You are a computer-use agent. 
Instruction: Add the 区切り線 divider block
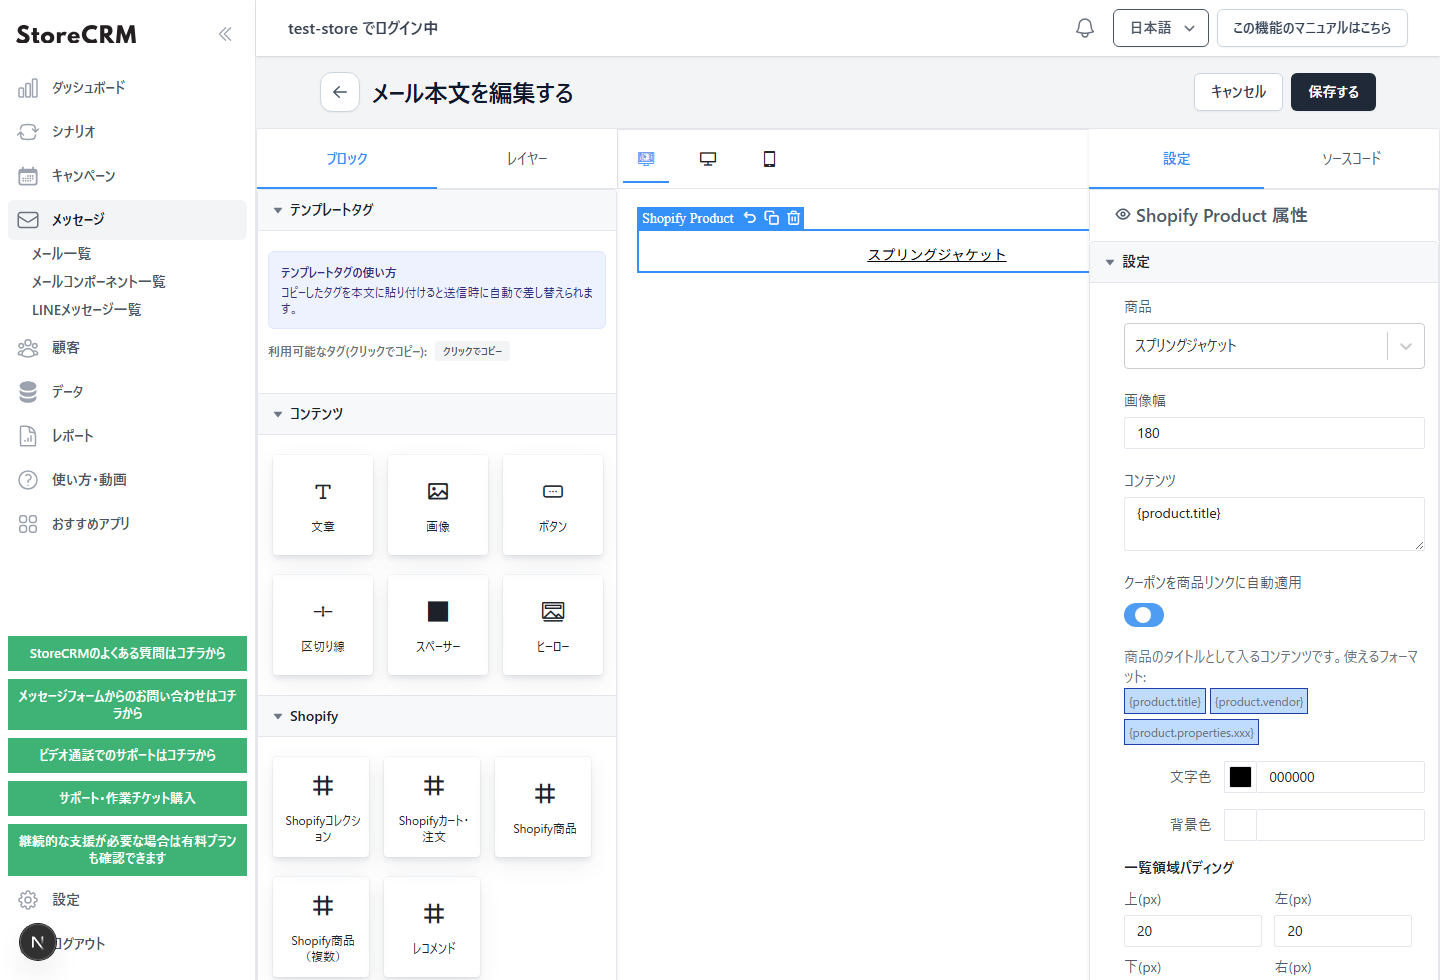click(x=323, y=625)
